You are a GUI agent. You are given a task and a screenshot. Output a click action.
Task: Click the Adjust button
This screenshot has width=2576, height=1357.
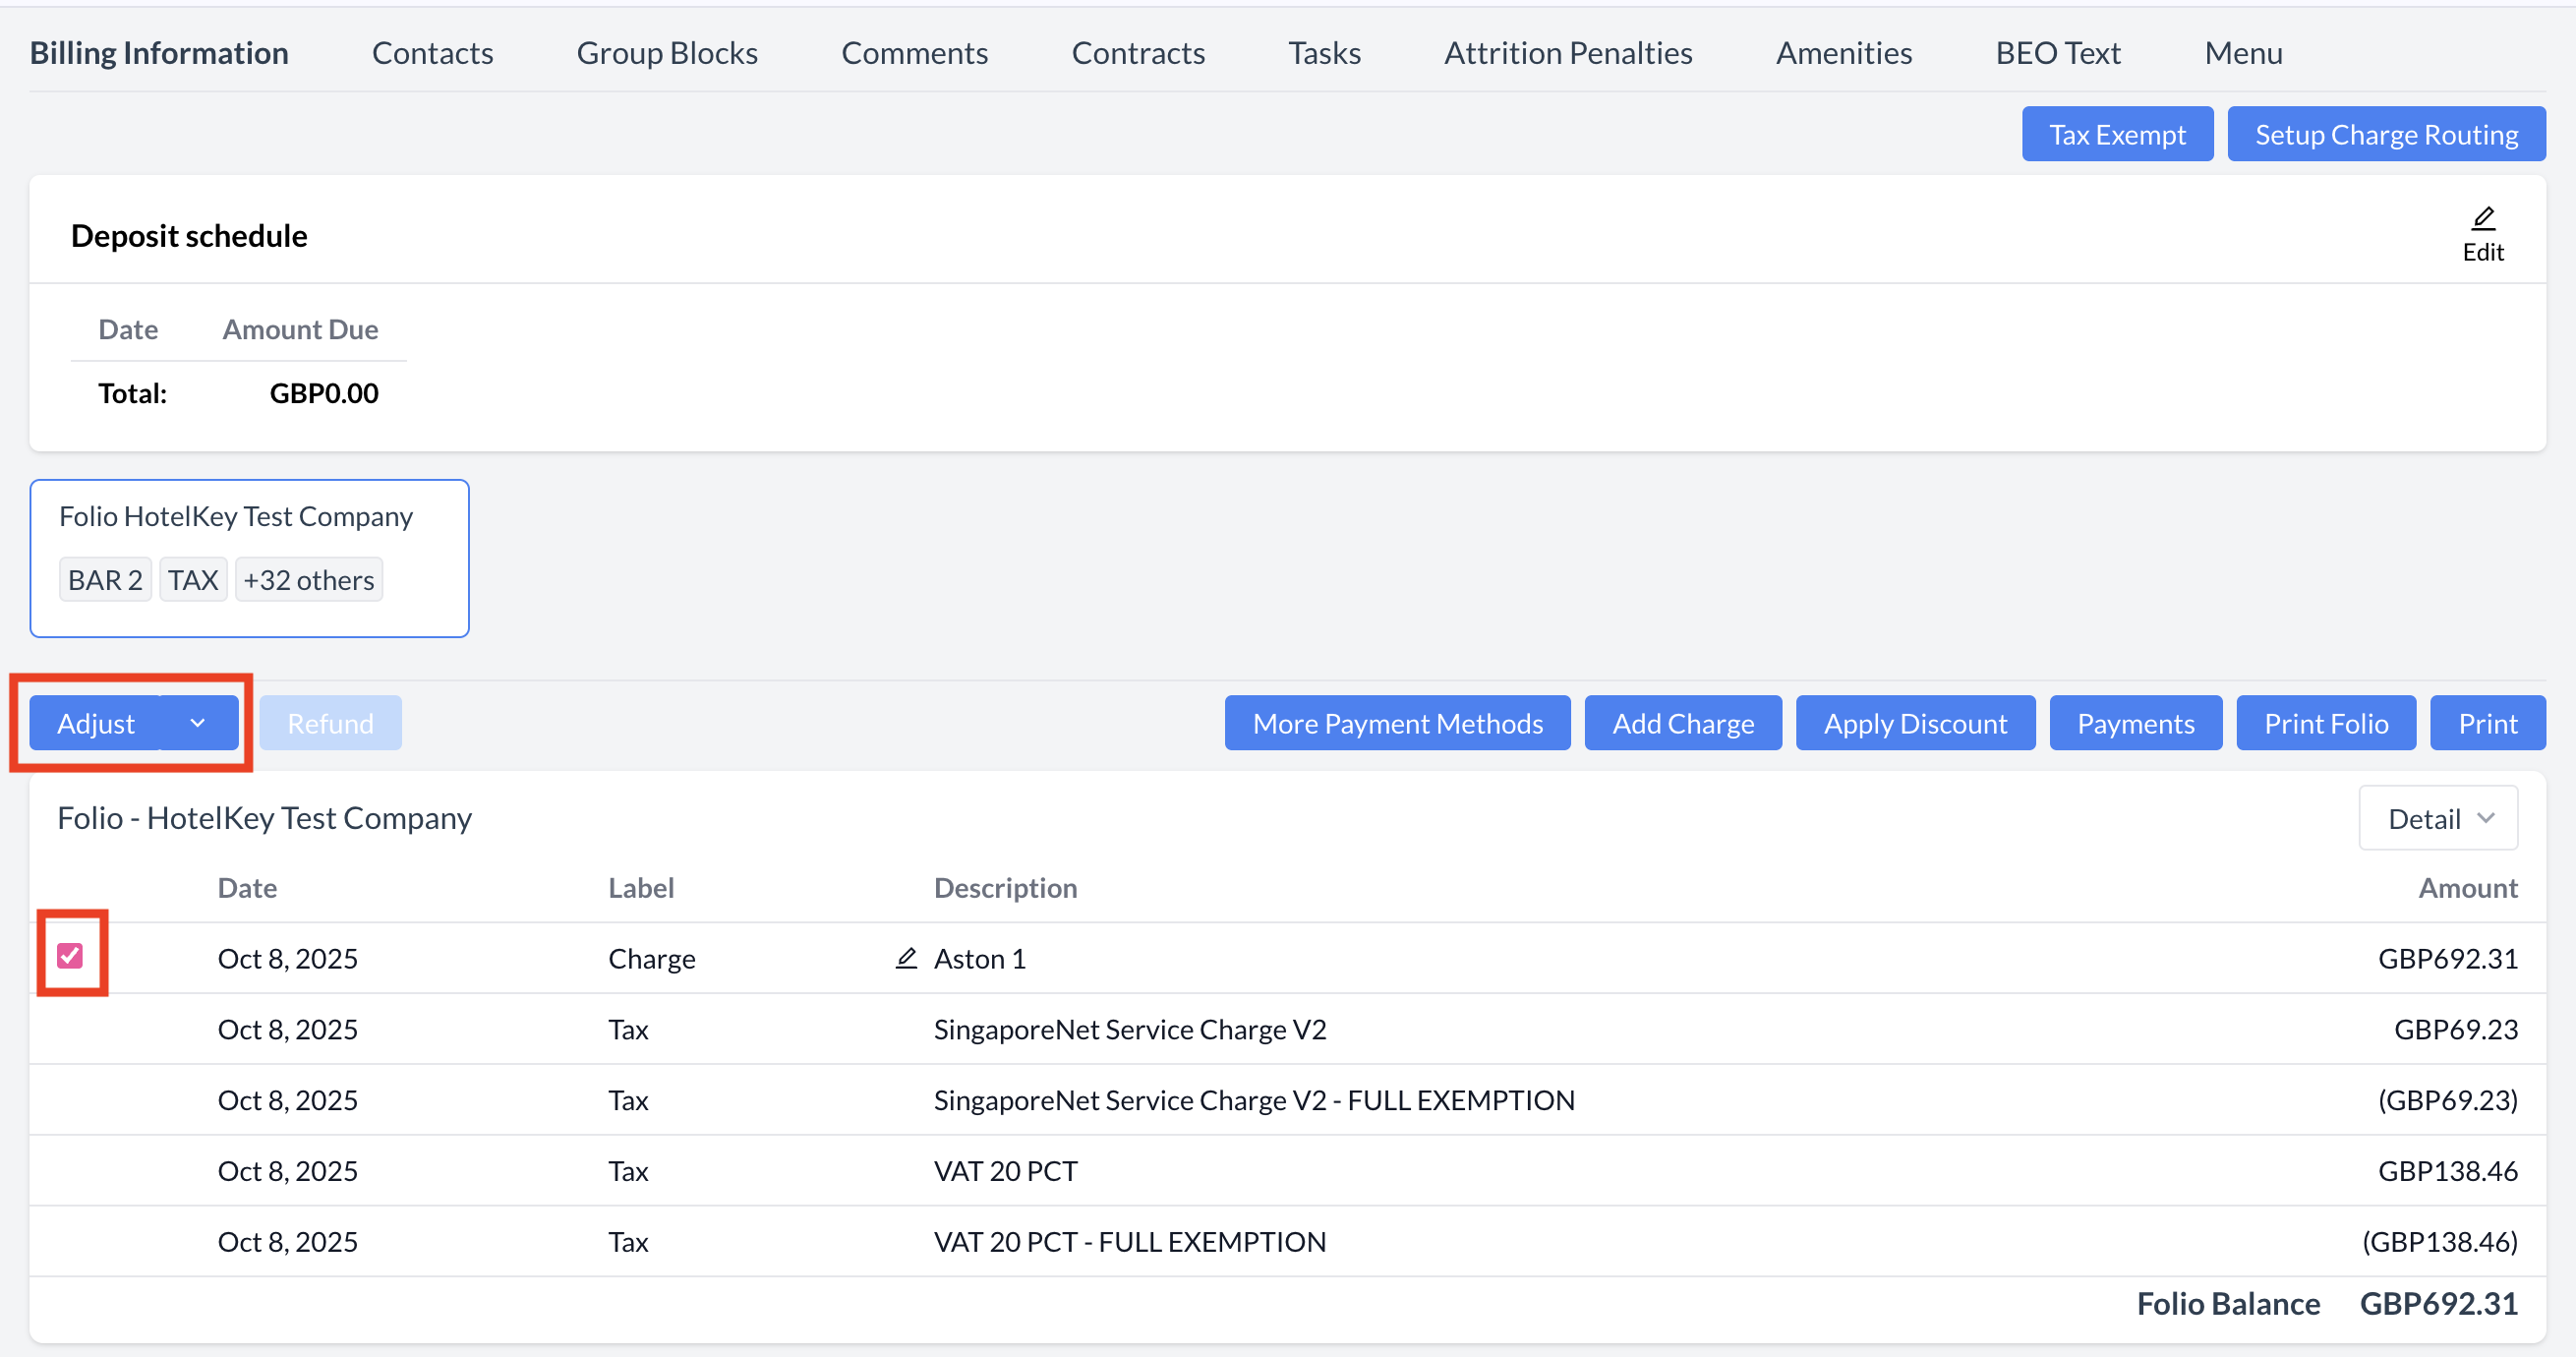(x=96, y=723)
